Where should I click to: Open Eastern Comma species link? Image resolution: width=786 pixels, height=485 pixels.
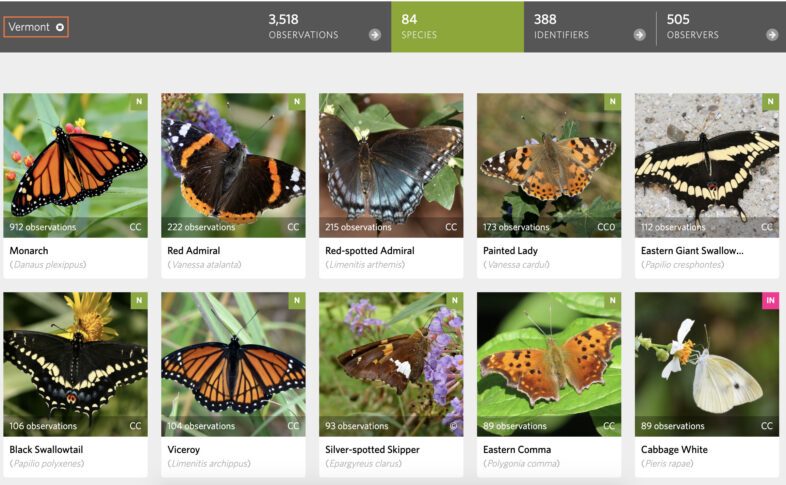pos(517,449)
